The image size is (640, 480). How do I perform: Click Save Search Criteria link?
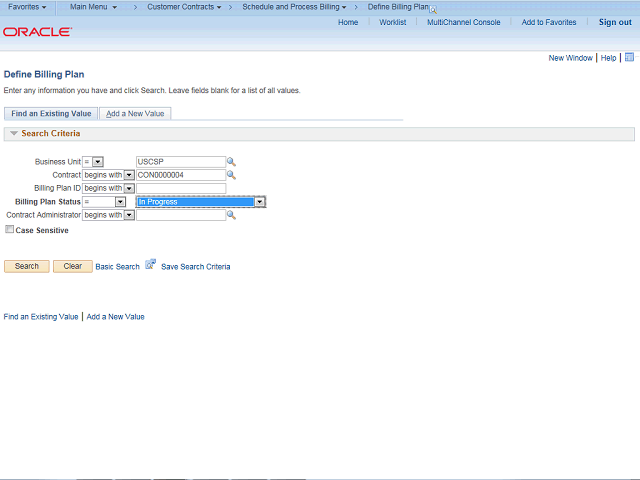196,267
